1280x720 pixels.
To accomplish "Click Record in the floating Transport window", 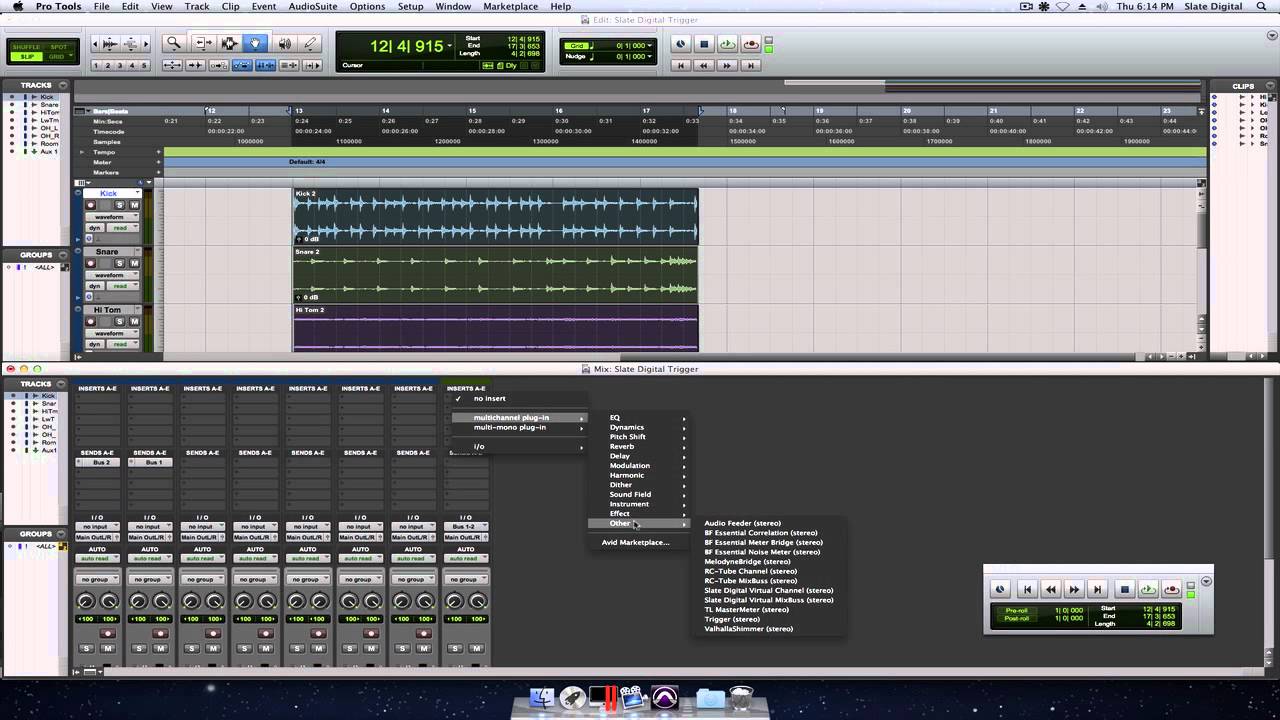I will pos(1172,590).
